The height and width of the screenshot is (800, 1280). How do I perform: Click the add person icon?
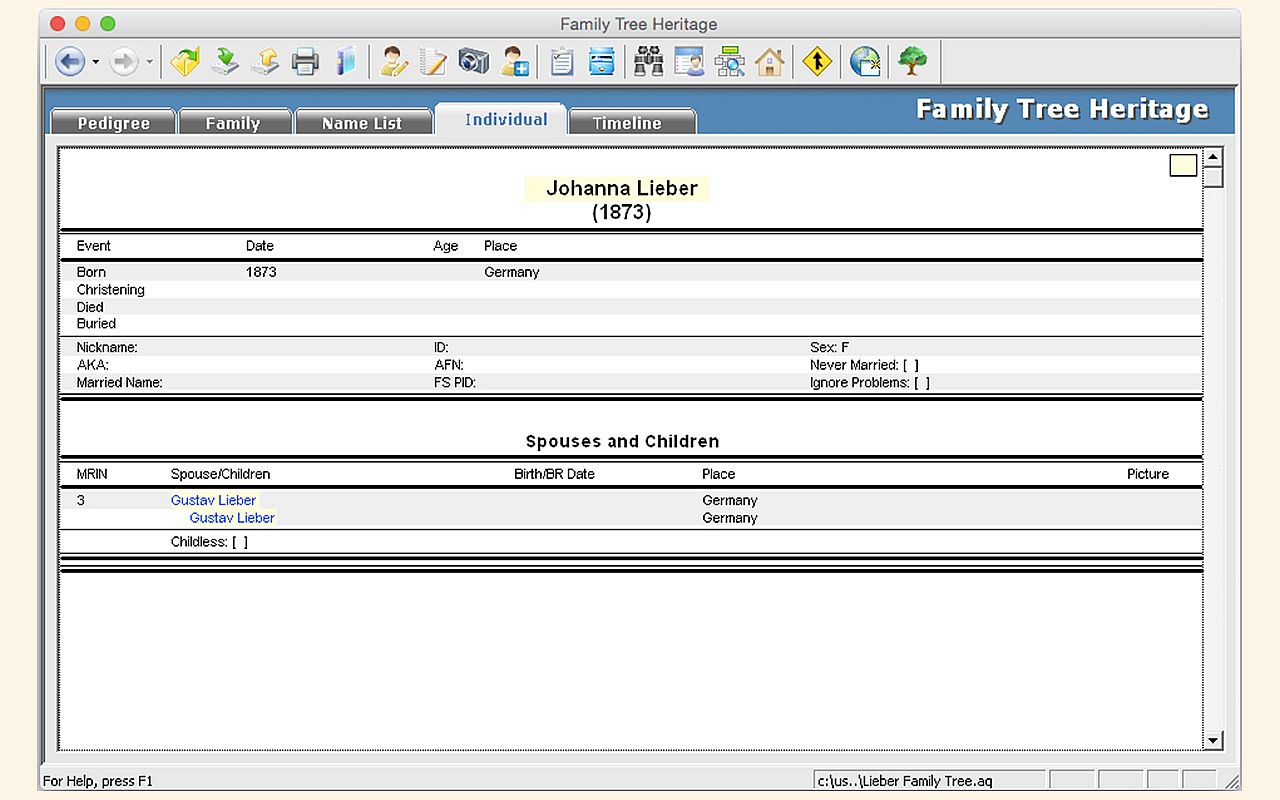tap(515, 62)
